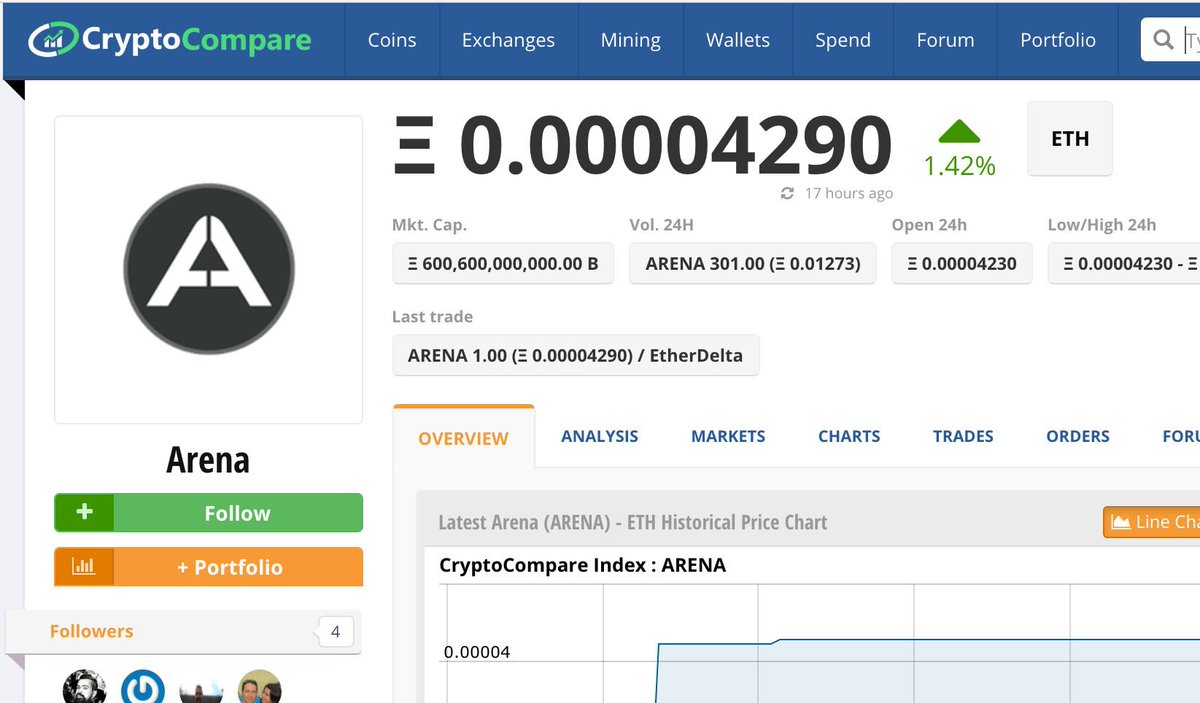Switch to the Orders tab

1078,436
